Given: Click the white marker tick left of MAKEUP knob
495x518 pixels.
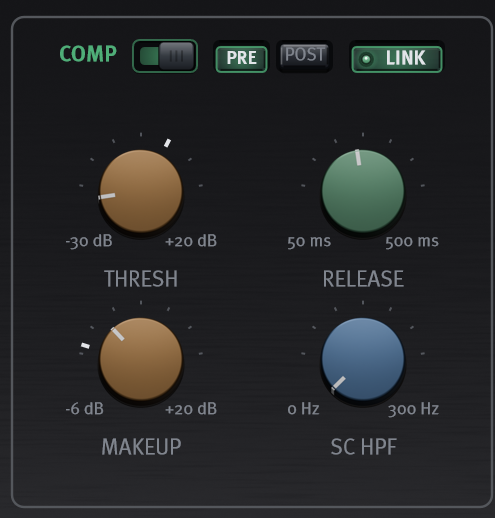Looking at the screenshot, I should point(85,346).
